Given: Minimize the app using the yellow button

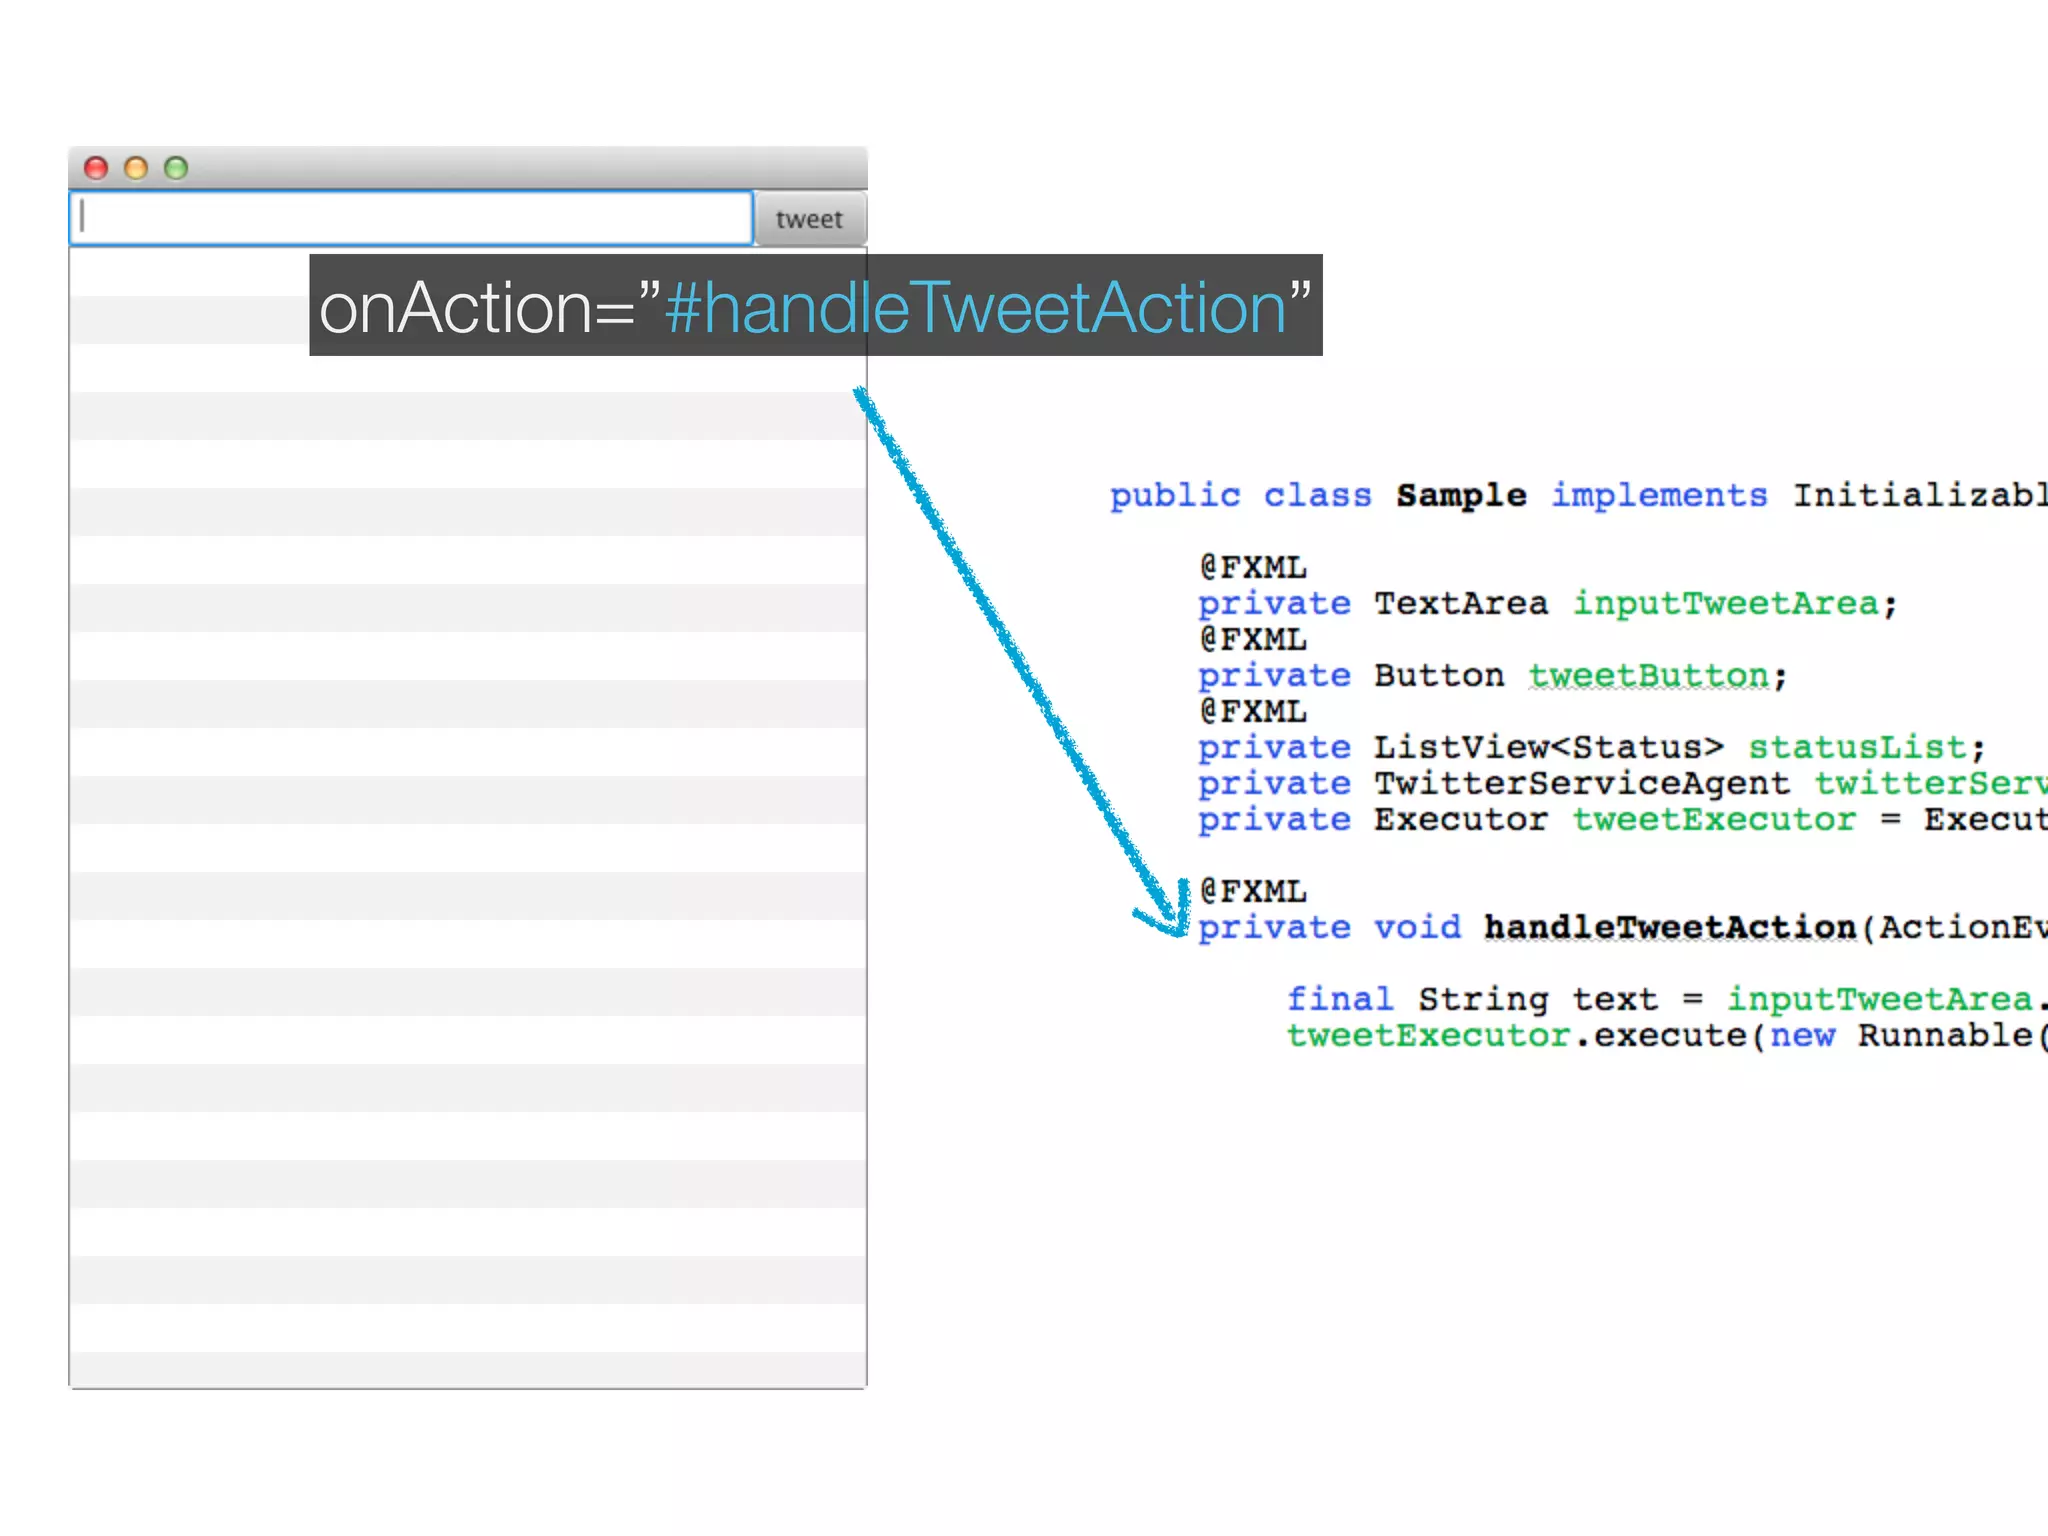Looking at the screenshot, I should [x=136, y=168].
